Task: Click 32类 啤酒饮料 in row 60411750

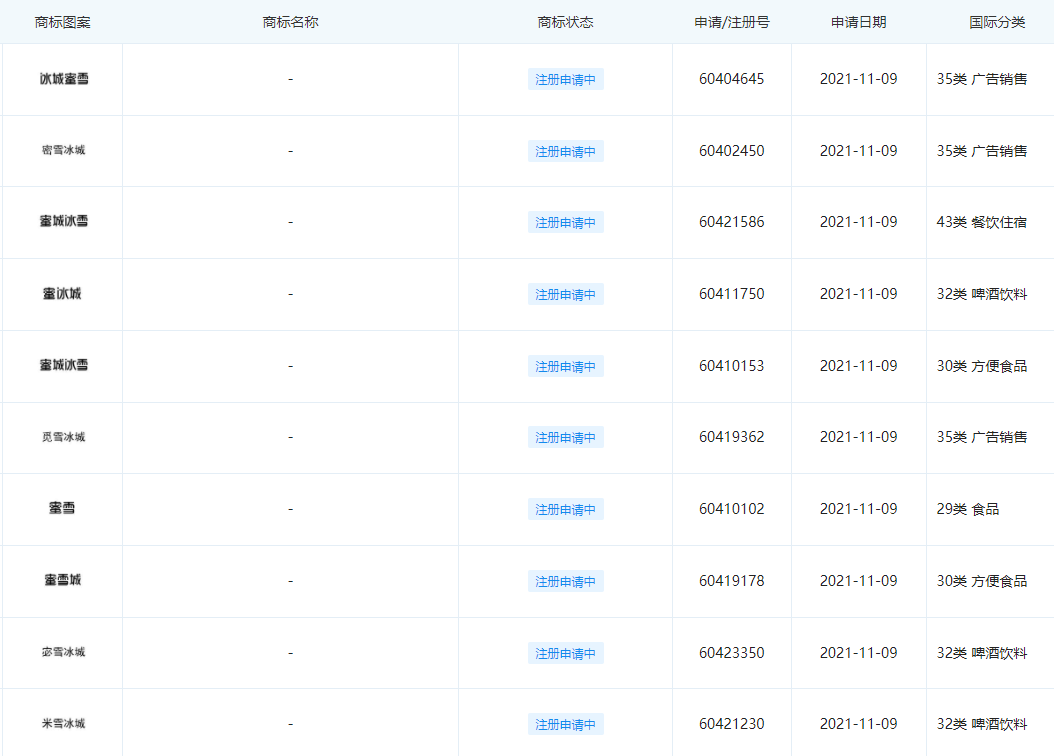Action: 981,294
